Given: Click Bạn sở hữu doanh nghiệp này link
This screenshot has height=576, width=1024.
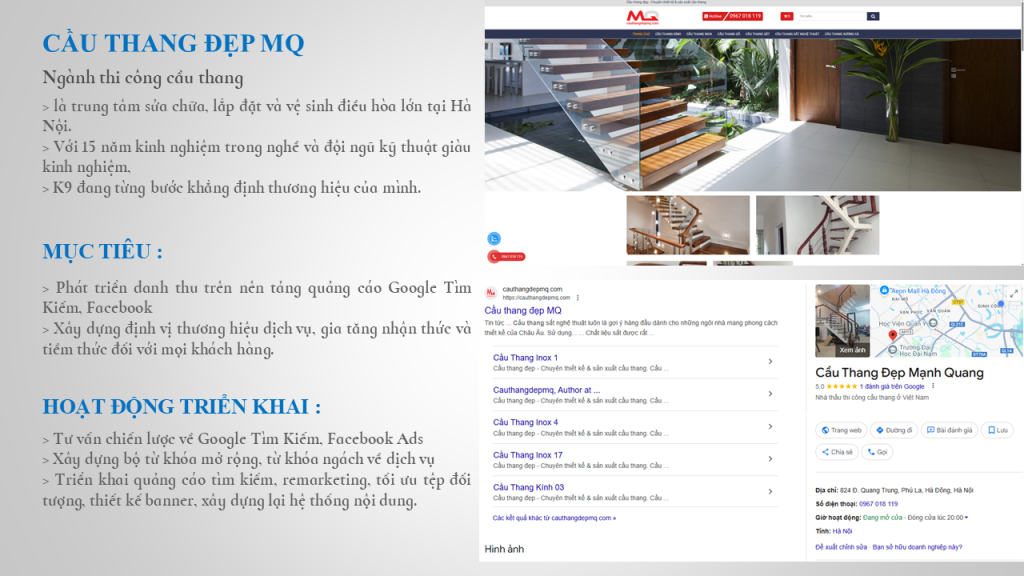Looking at the screenshot, I should click(917, 547).
